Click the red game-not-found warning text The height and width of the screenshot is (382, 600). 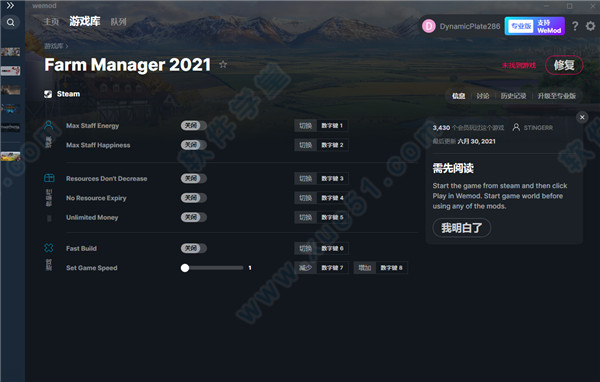pyautogui.click(x=519, y=65)
